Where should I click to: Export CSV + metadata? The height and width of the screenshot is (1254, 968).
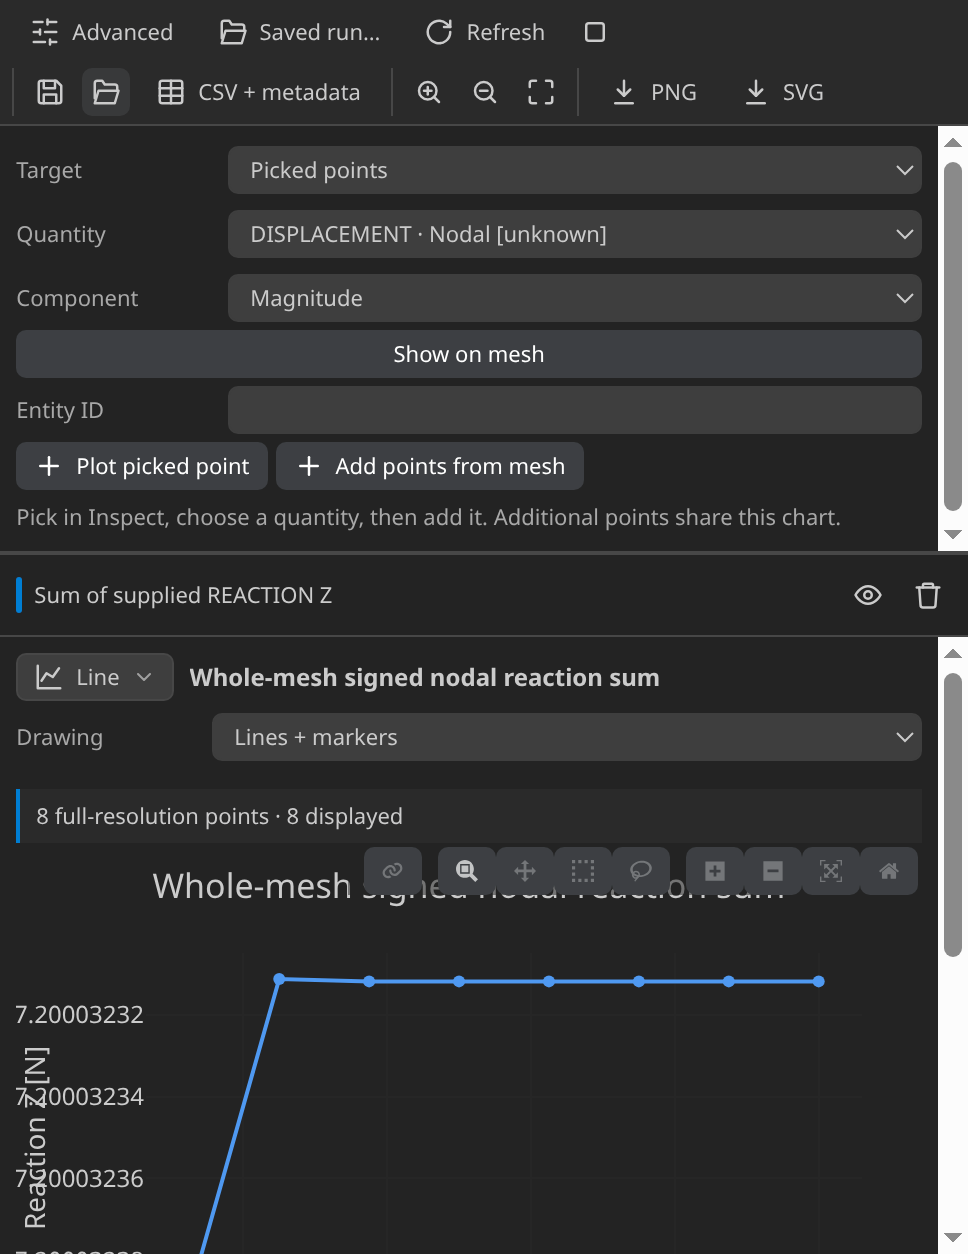click(x=259, y=92)
